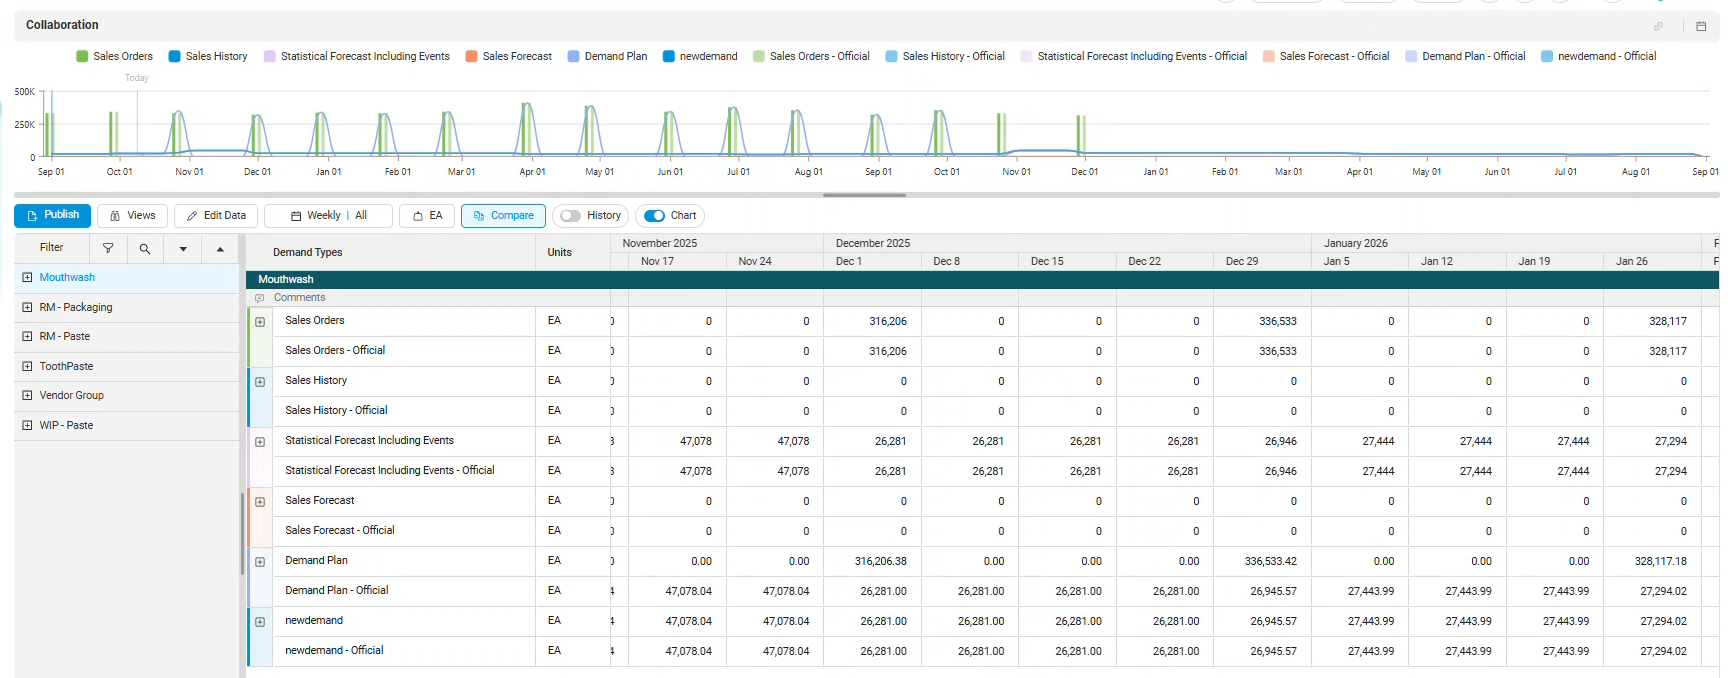1728x678 pixels.
Task: Click the funnel filter icon
Action: tap(108, 248)
